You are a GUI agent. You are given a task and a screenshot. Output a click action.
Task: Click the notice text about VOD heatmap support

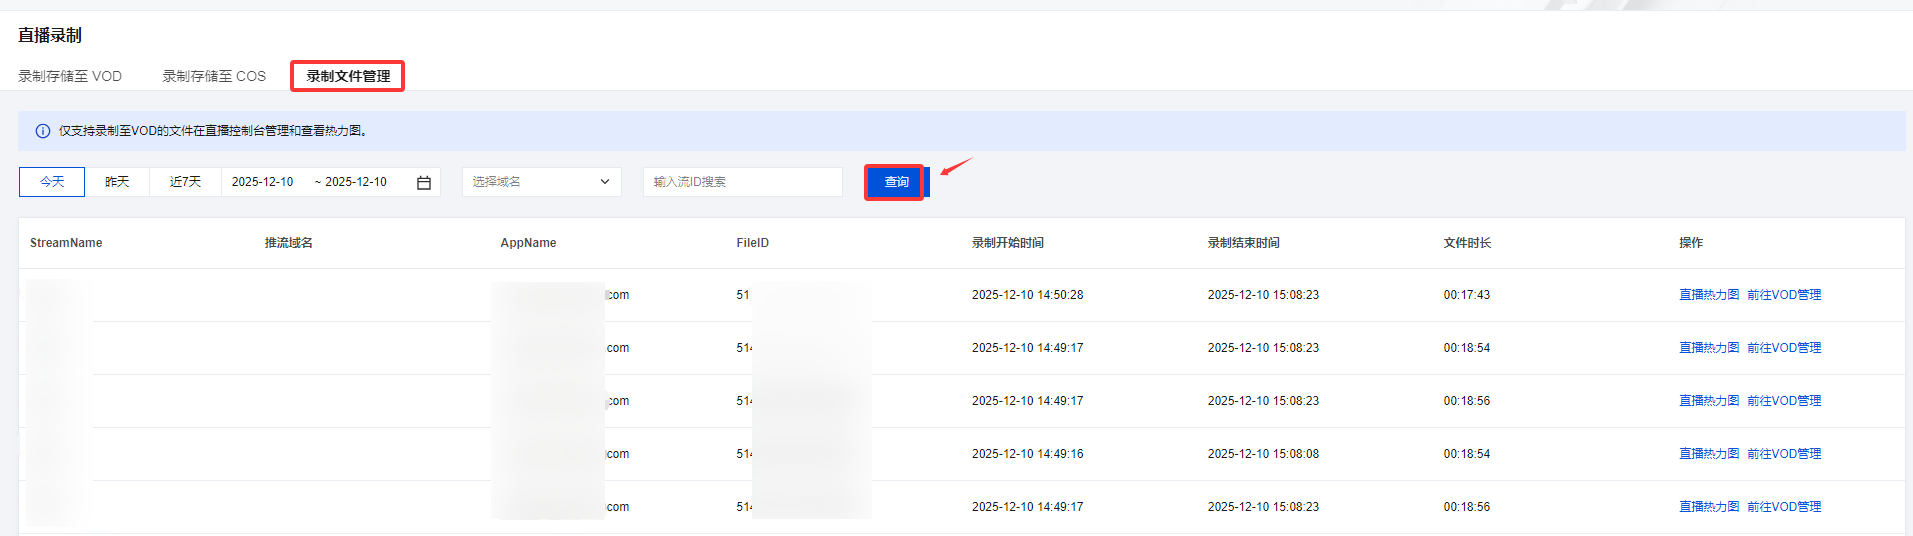(x=213, y=131)
